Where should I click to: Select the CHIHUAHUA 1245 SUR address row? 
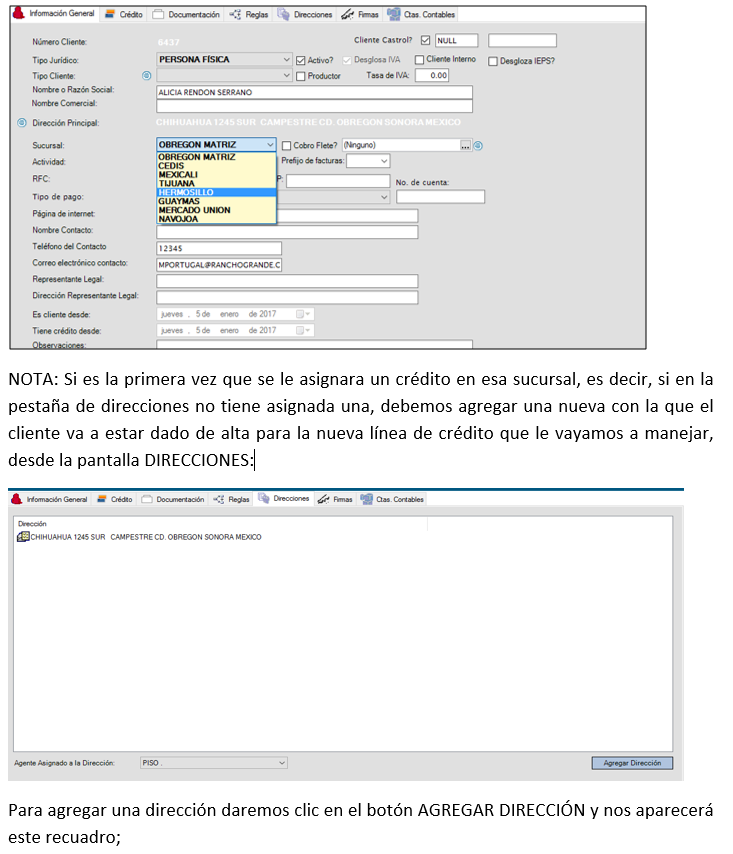(x=139, y=537)
